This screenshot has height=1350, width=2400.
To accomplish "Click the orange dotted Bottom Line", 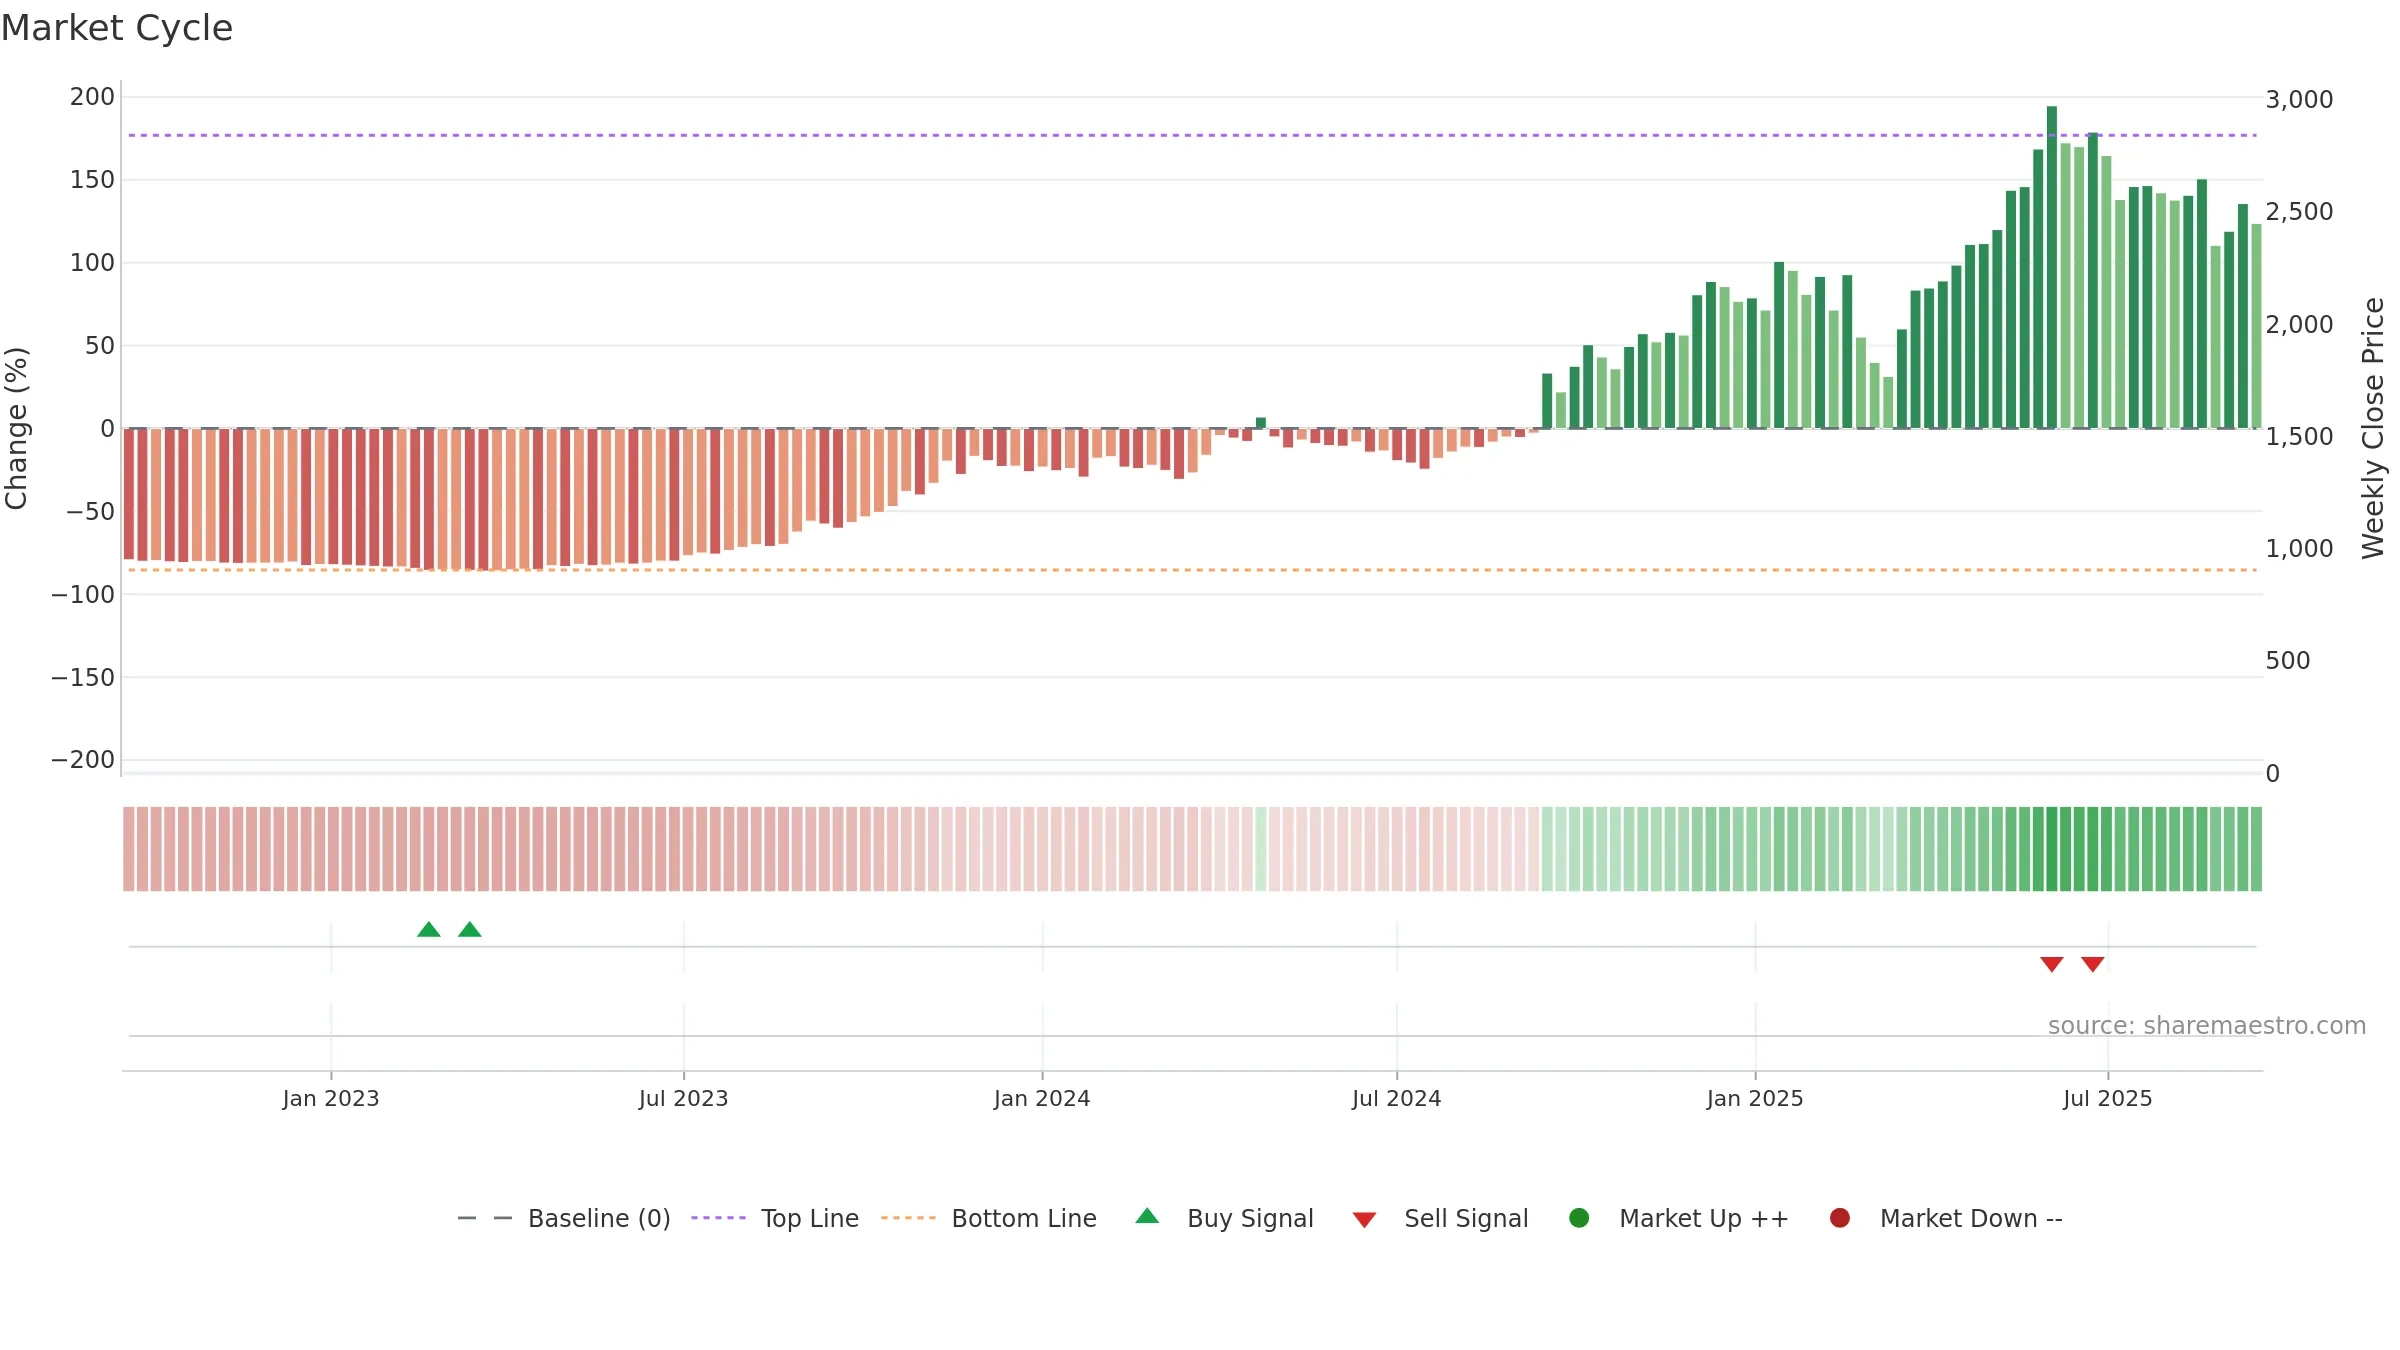I will pyautogui.click(x=1192, y=570).
